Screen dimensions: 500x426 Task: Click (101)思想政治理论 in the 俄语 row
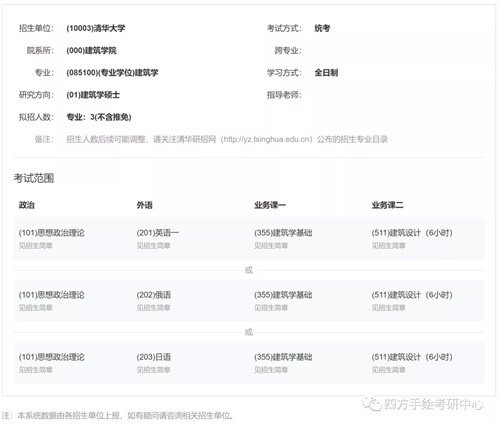tap(52, 295)
